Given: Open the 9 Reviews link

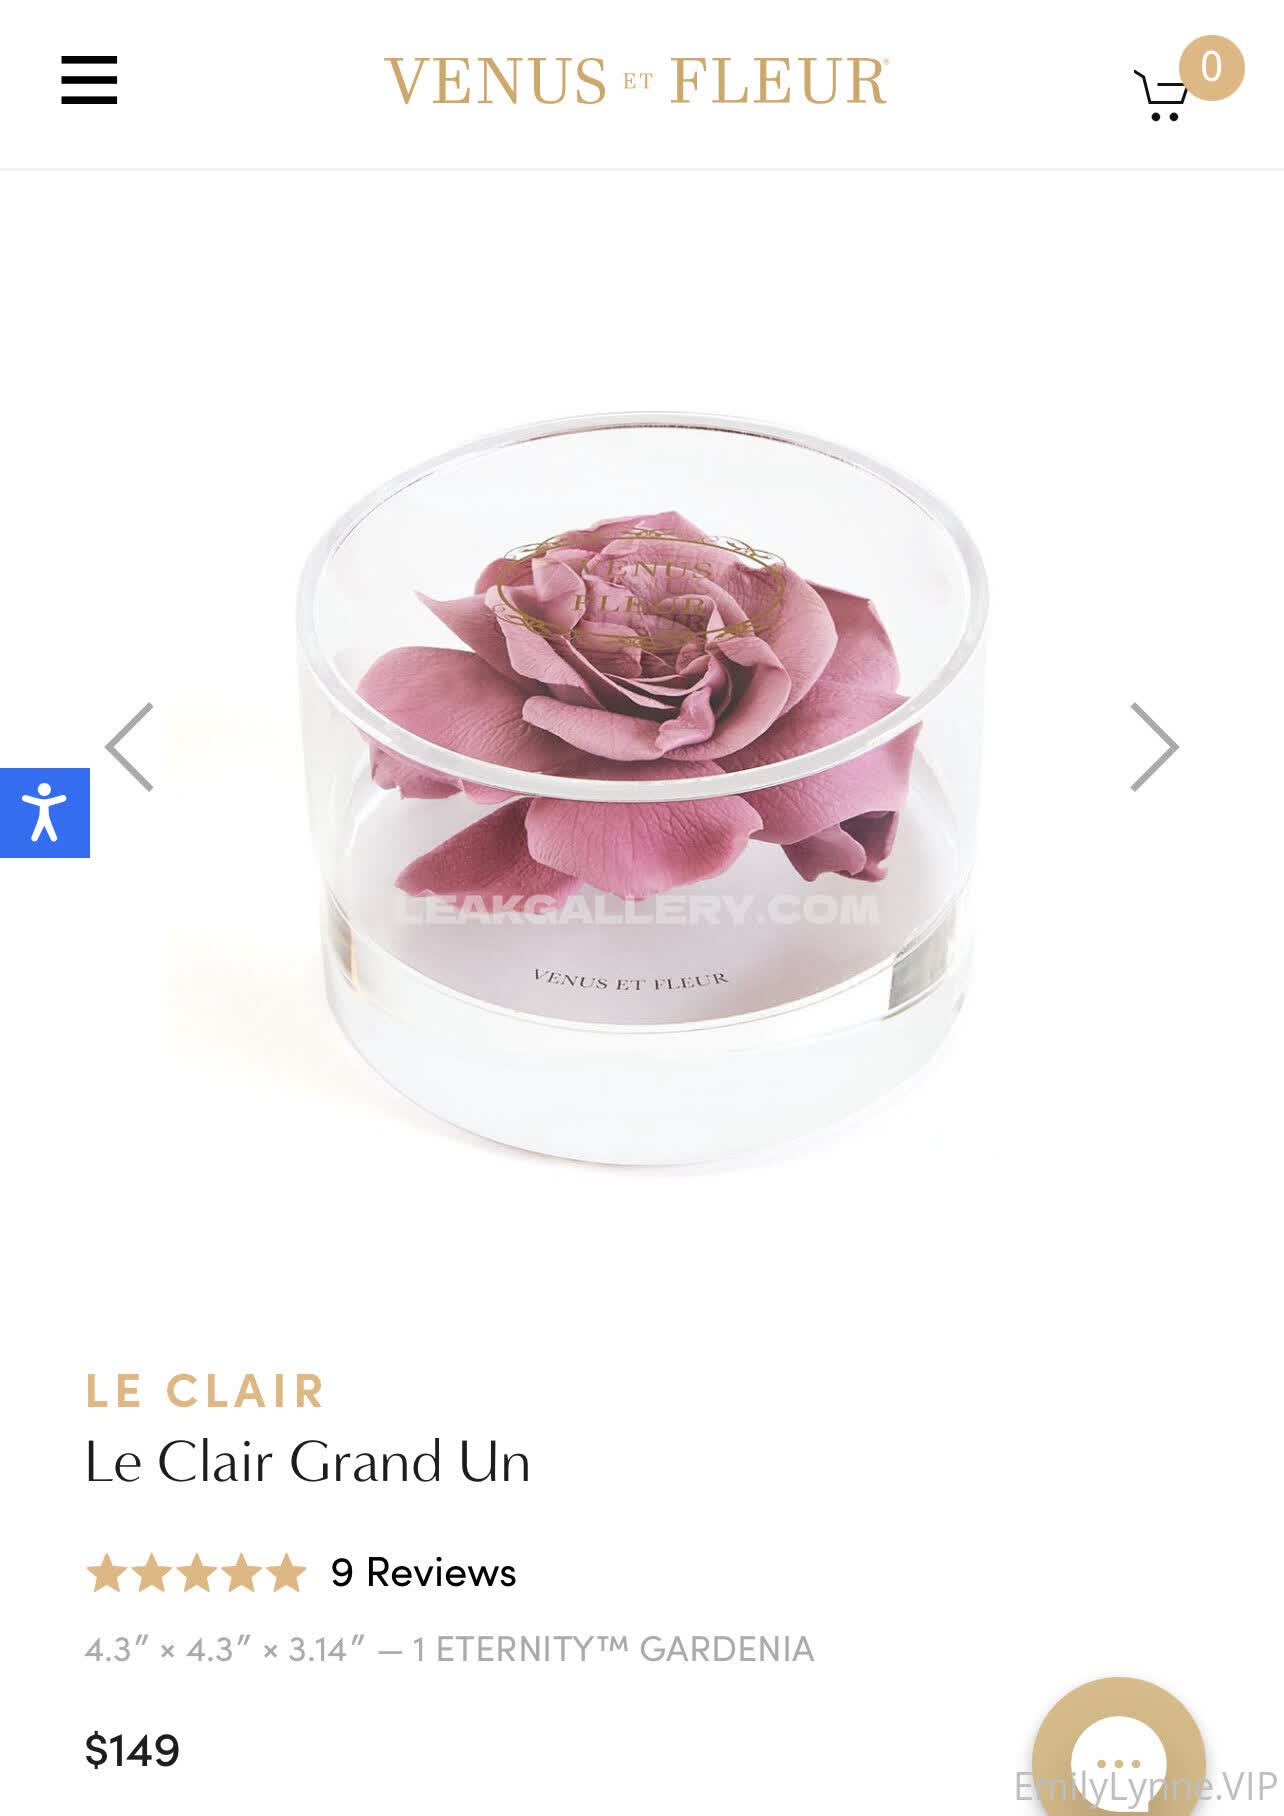Looking at the screenshot, I should pyautogui.click(x=423, y=1572).
